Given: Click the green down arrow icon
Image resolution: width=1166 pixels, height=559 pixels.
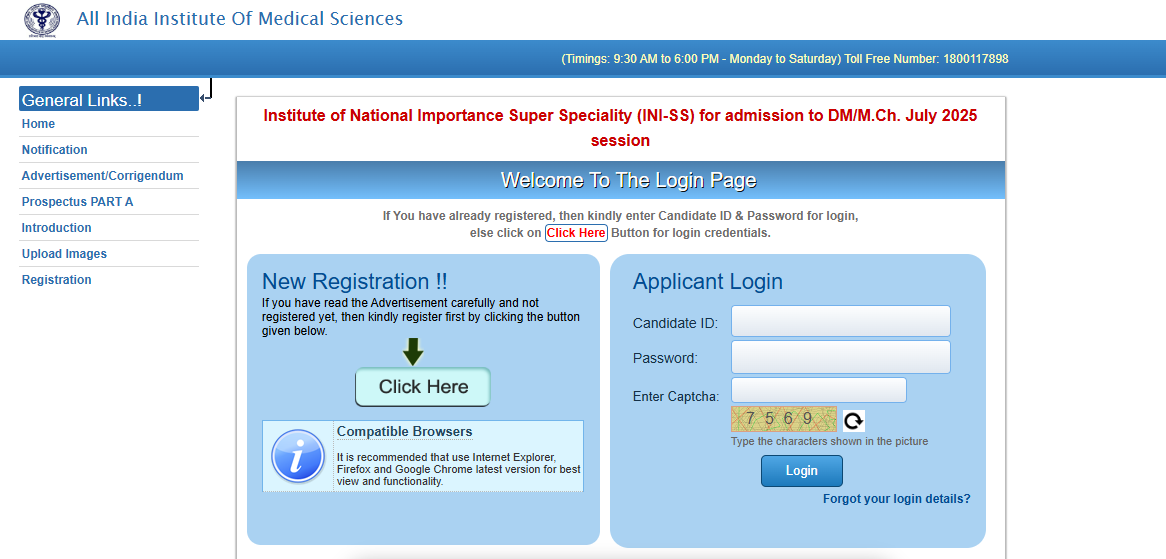Looking at the screenshot, I should 413,352.
